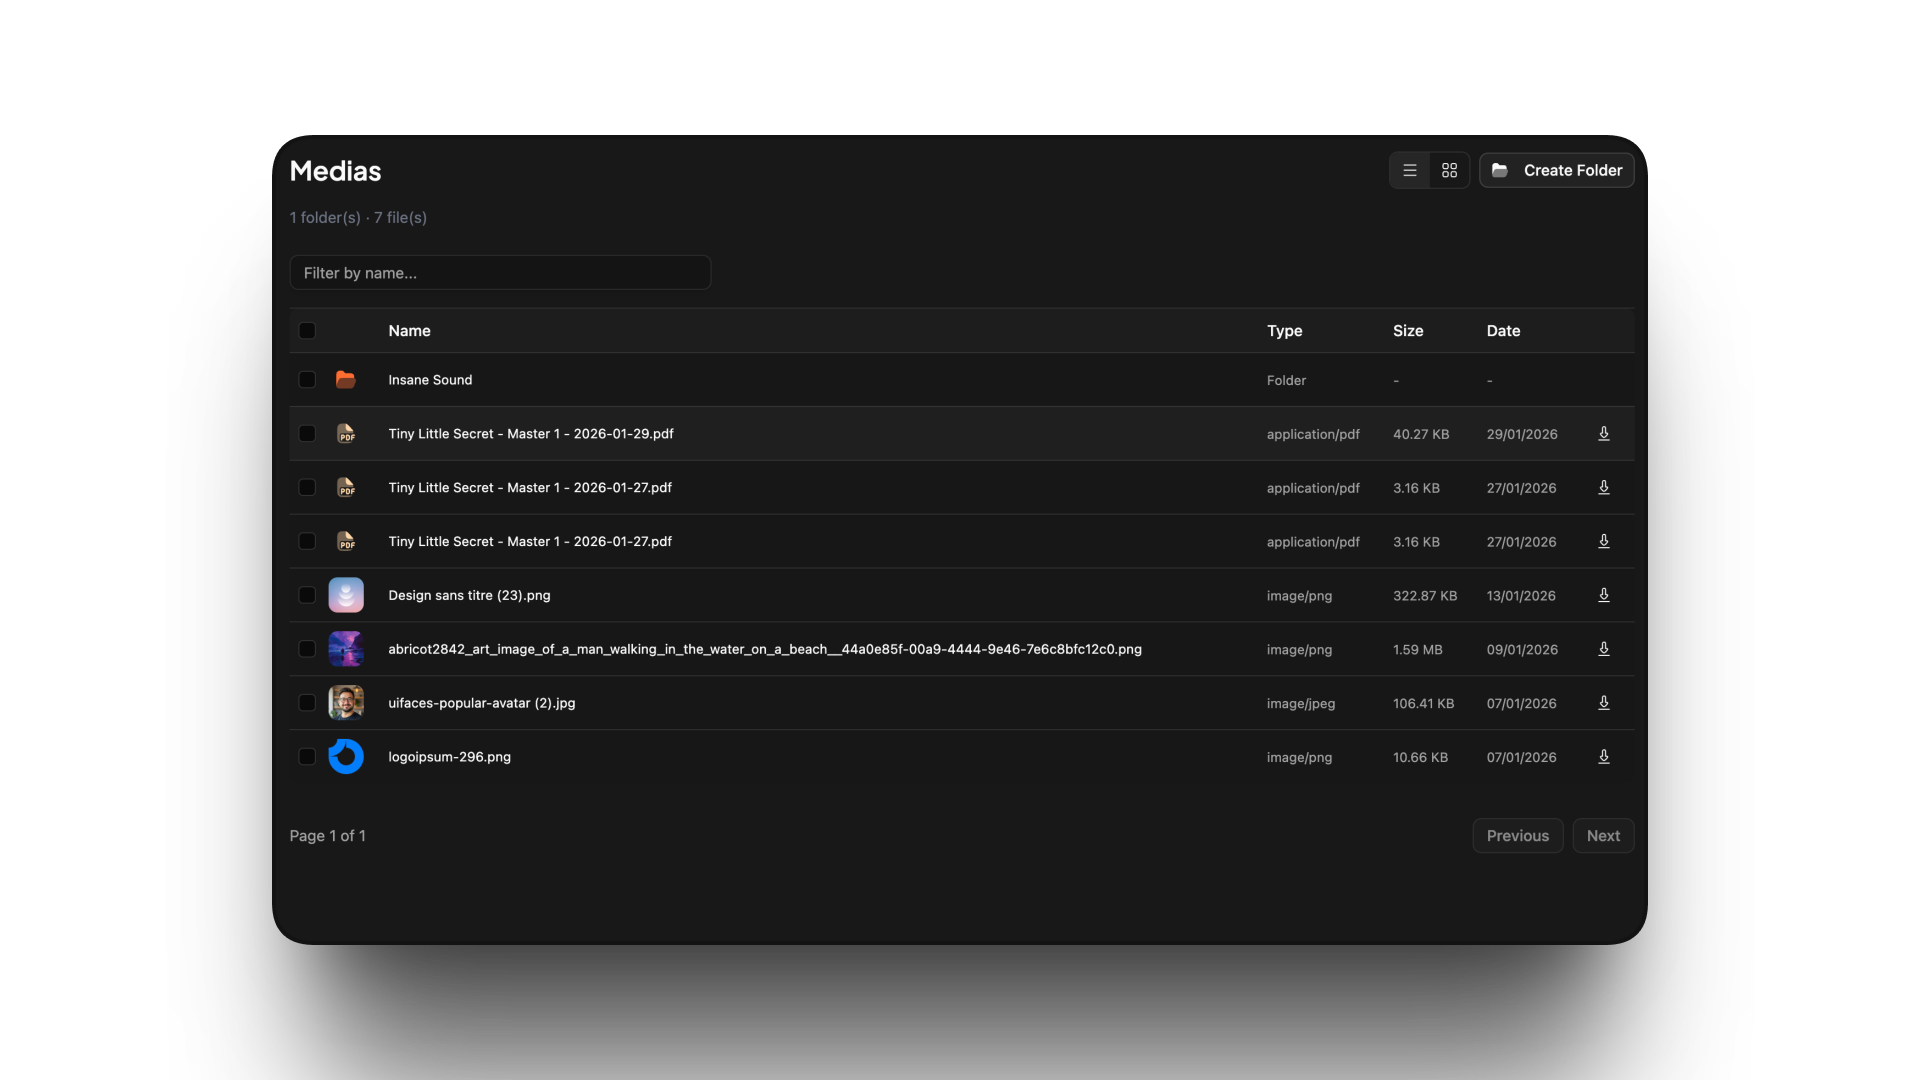
Task: Download Design sans titre (23).png
Action: (1603, 596)
